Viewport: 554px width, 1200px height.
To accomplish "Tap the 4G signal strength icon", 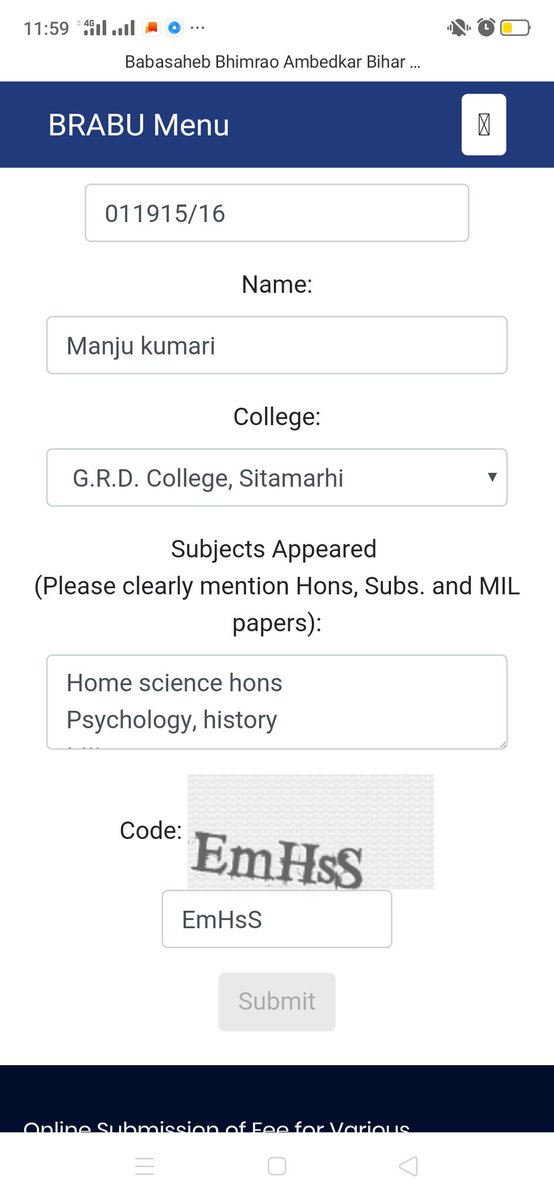I will click(x=94, y=27).
